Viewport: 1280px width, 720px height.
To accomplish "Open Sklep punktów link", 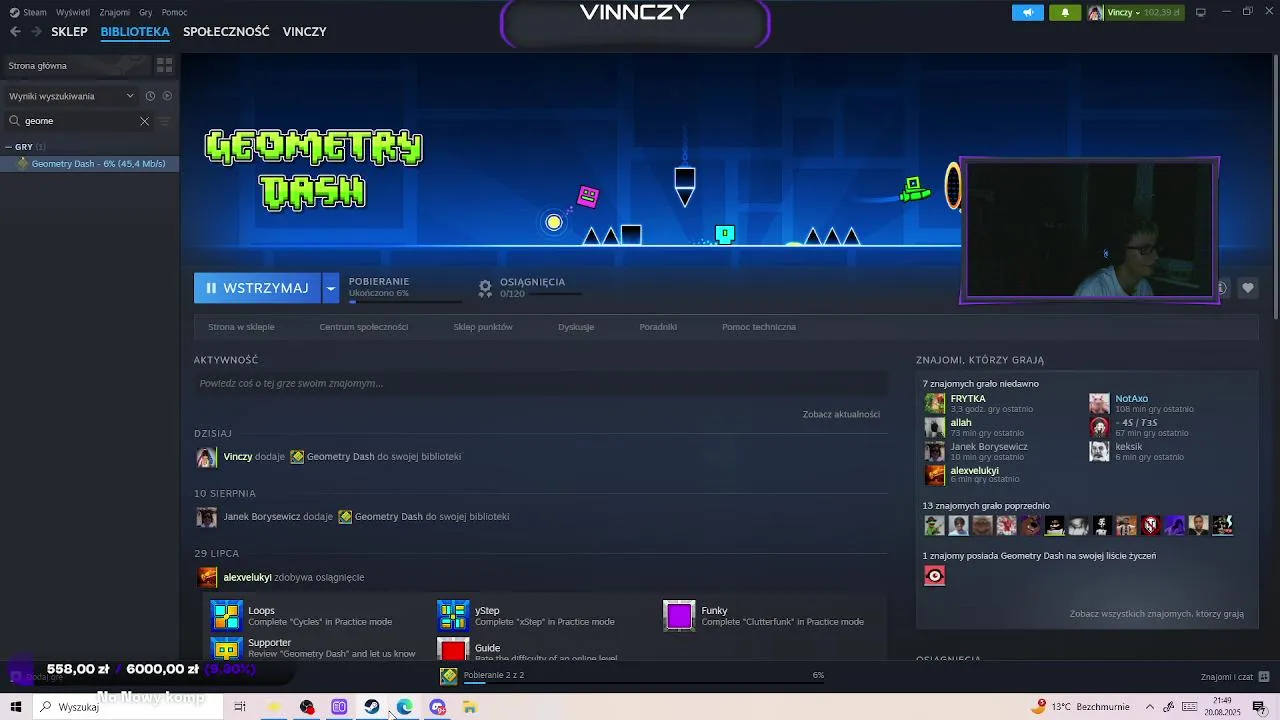I will pyautogui.click(x=483, y=327).
